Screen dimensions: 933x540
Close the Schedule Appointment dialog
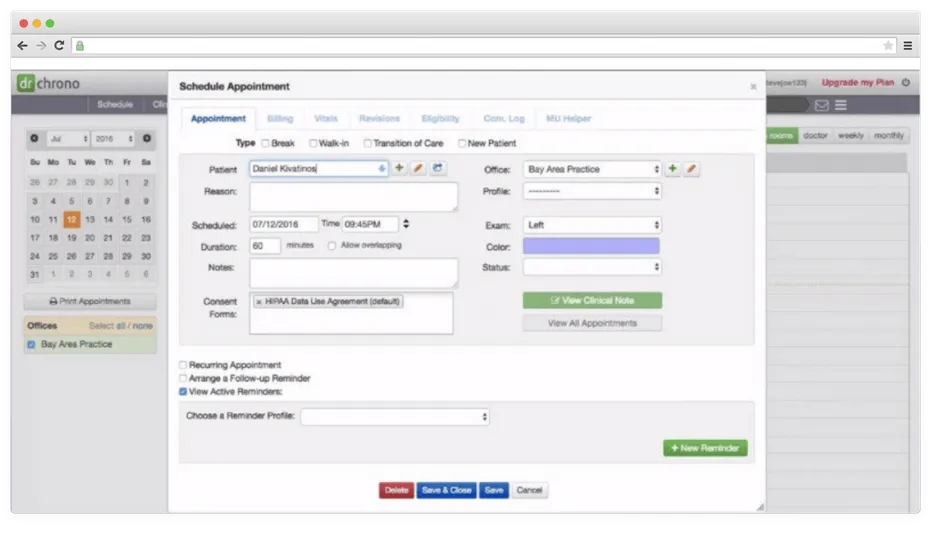(753, 87)
